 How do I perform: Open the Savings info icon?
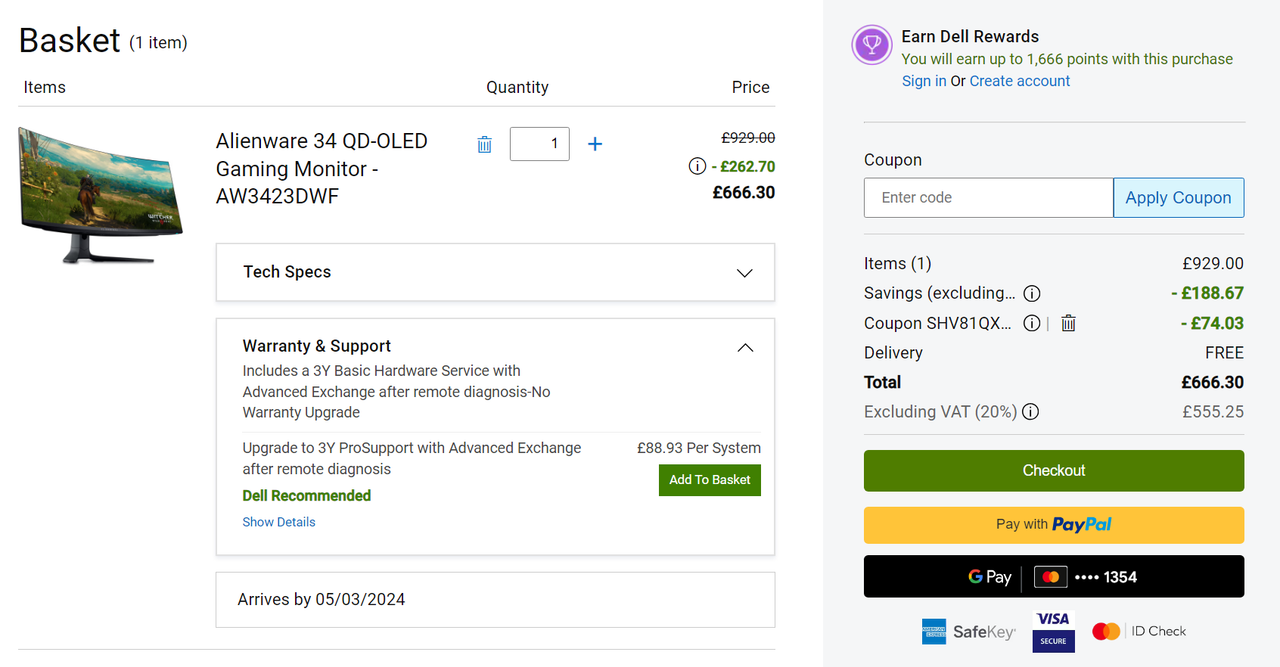1032,293
